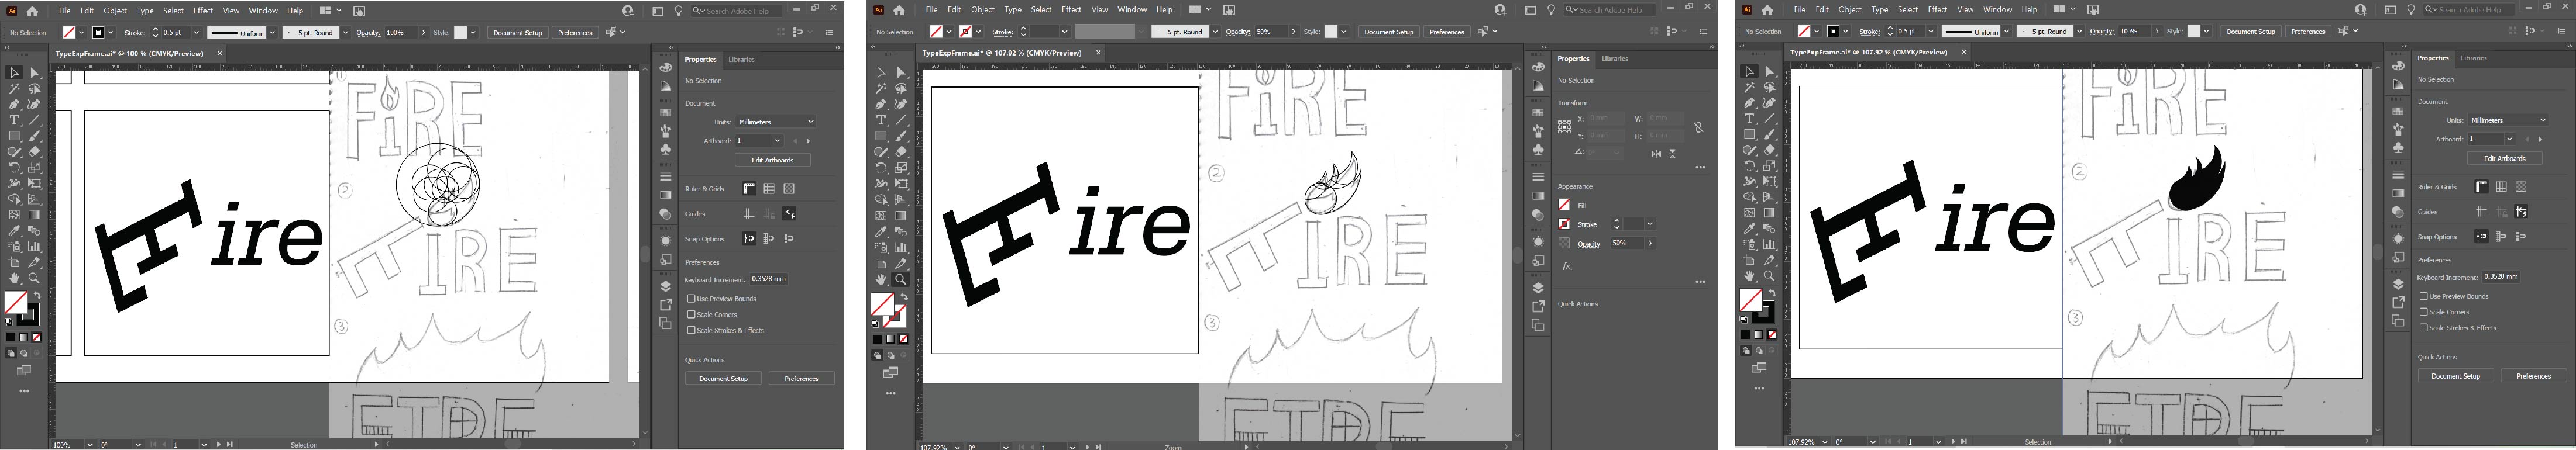The height and width of the screenshot is (450, 2576).
Task: Enable Scale Corners in left window
Action: [x=691, y=314]
